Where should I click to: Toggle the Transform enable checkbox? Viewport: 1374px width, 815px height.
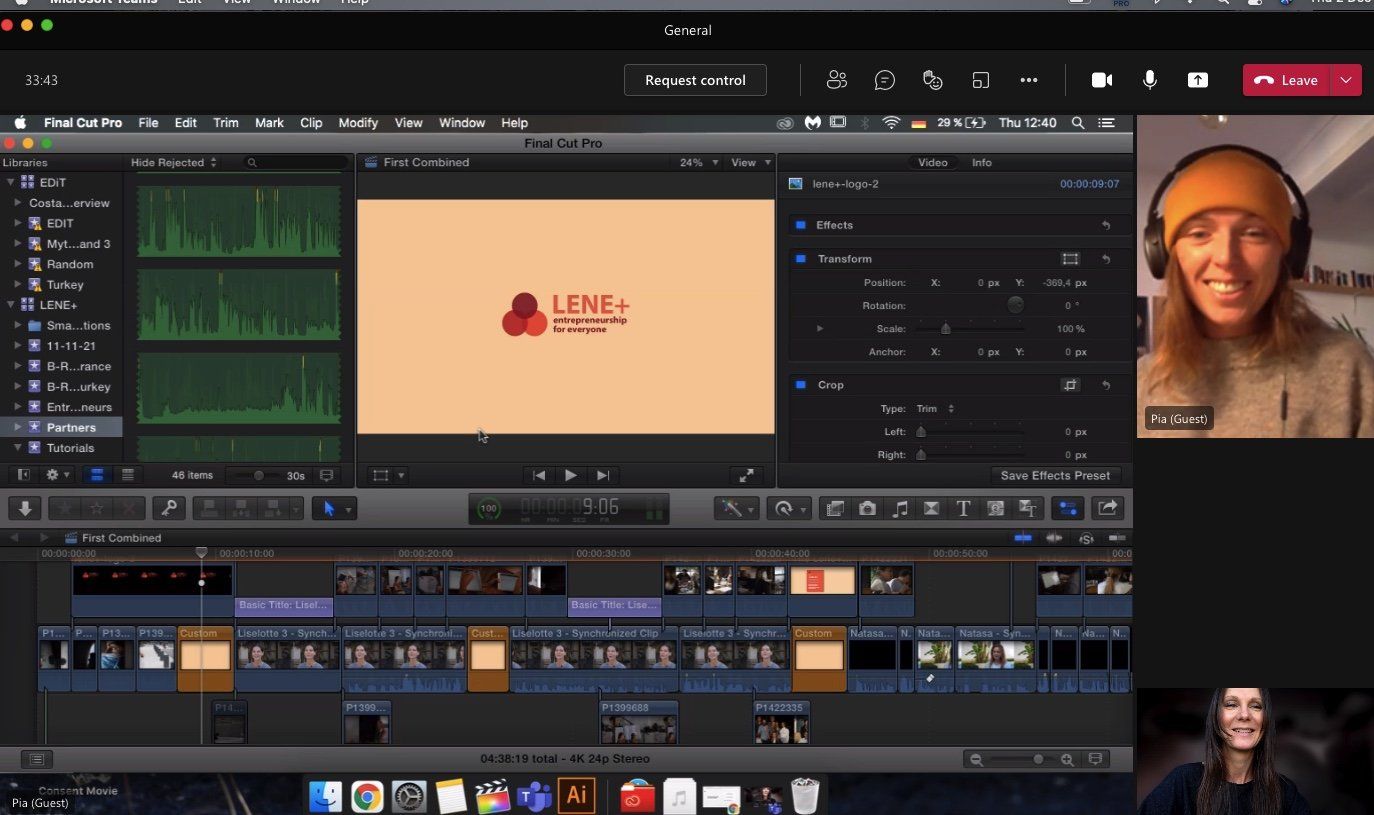coord(800,259)
